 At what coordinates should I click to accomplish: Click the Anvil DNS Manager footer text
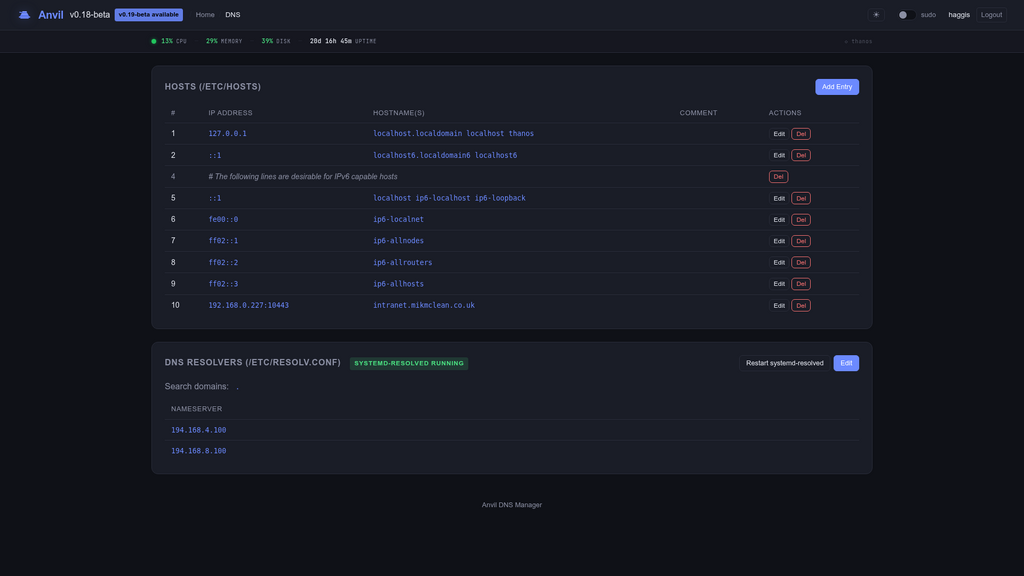pos(512,505)
